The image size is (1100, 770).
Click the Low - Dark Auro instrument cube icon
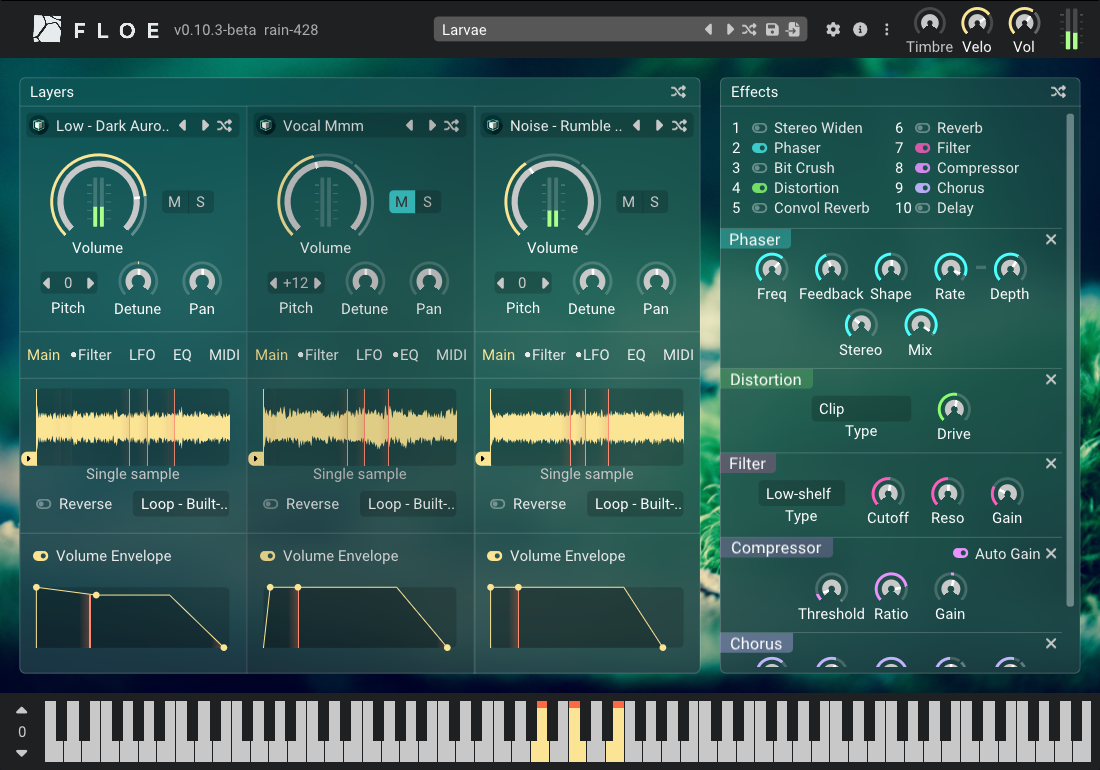pos(39,126)
